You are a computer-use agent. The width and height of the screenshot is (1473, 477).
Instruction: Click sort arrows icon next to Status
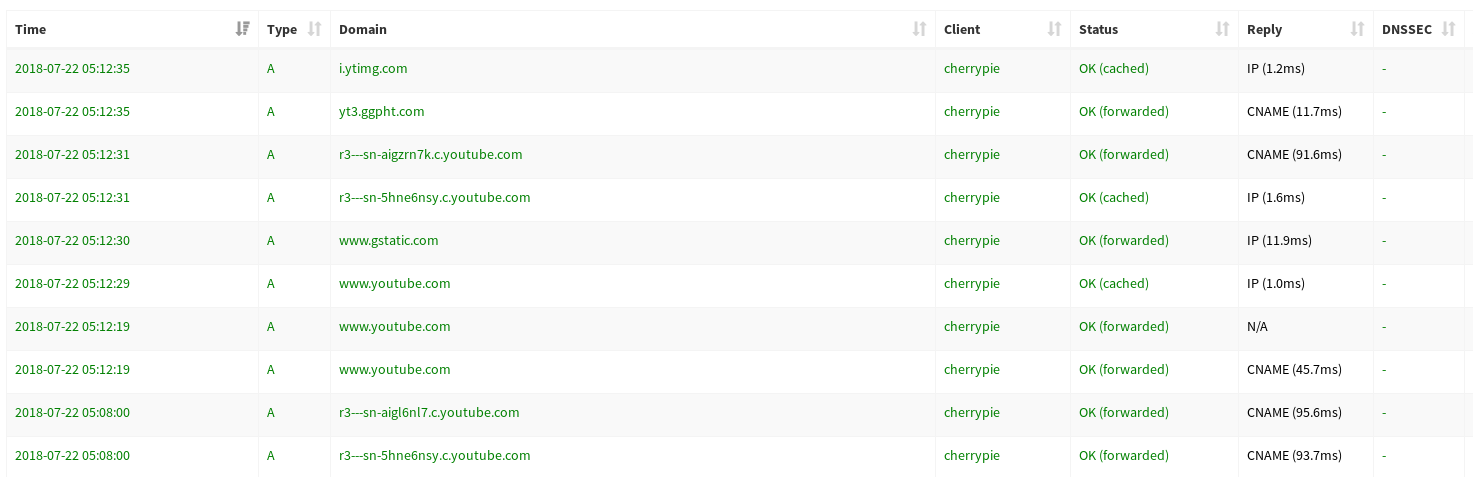coord(1222,29)
